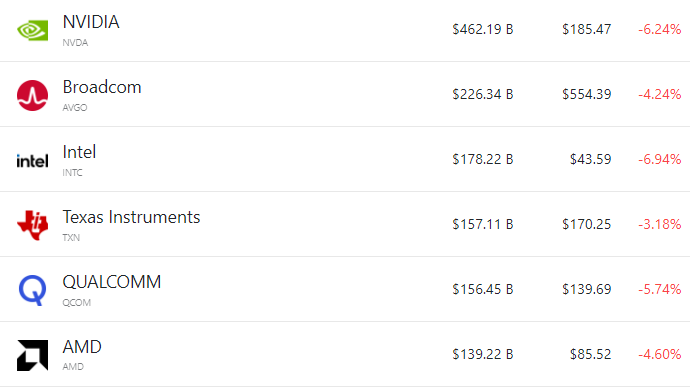This screenshot has width=690, height=389.
Task: Click NVIDIA's $462.19 B market cap
Action: (483, 29)
